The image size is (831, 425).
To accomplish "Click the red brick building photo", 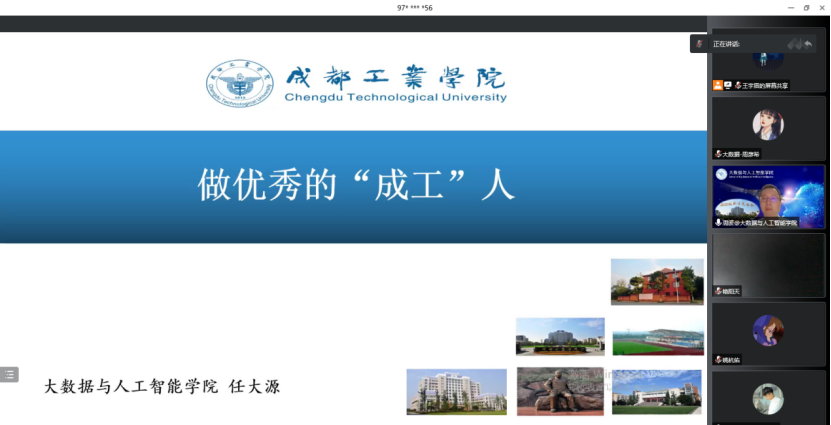I will [x=657, y=281].
